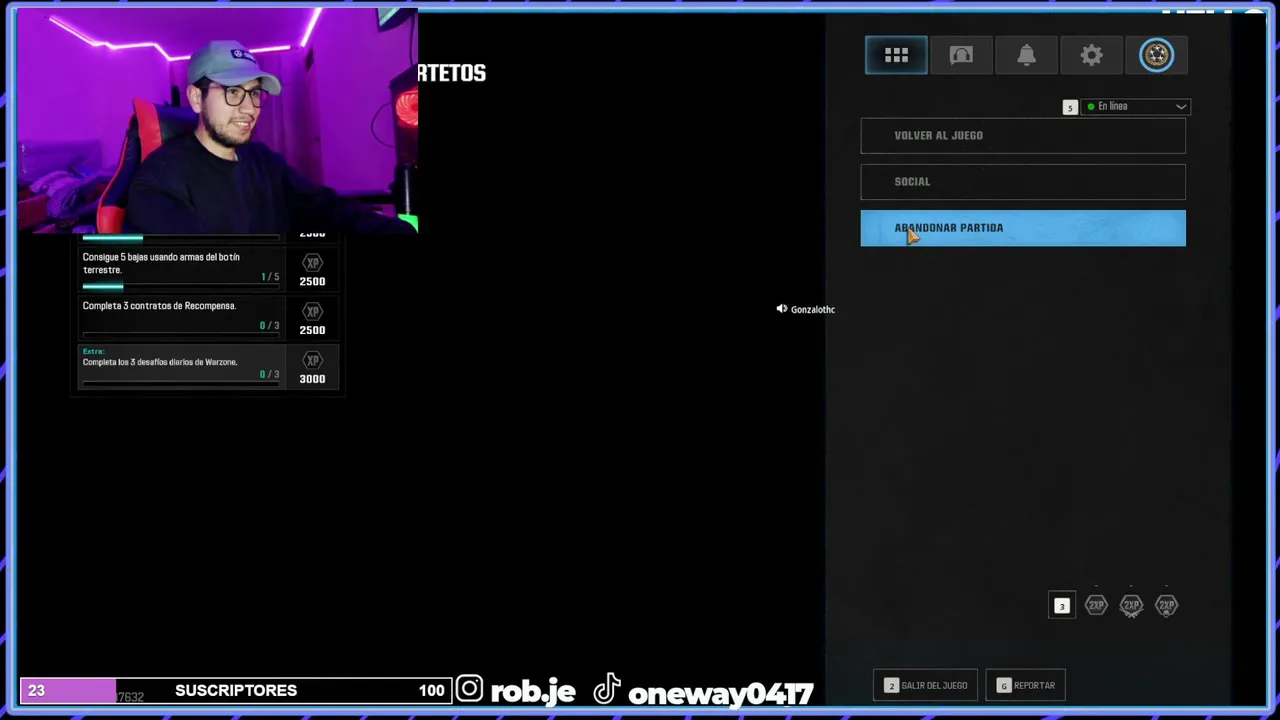This screenshot has width=1280, height=720.
Task: Click the third 2XP token icon
Action: [x=1166, y=605]
